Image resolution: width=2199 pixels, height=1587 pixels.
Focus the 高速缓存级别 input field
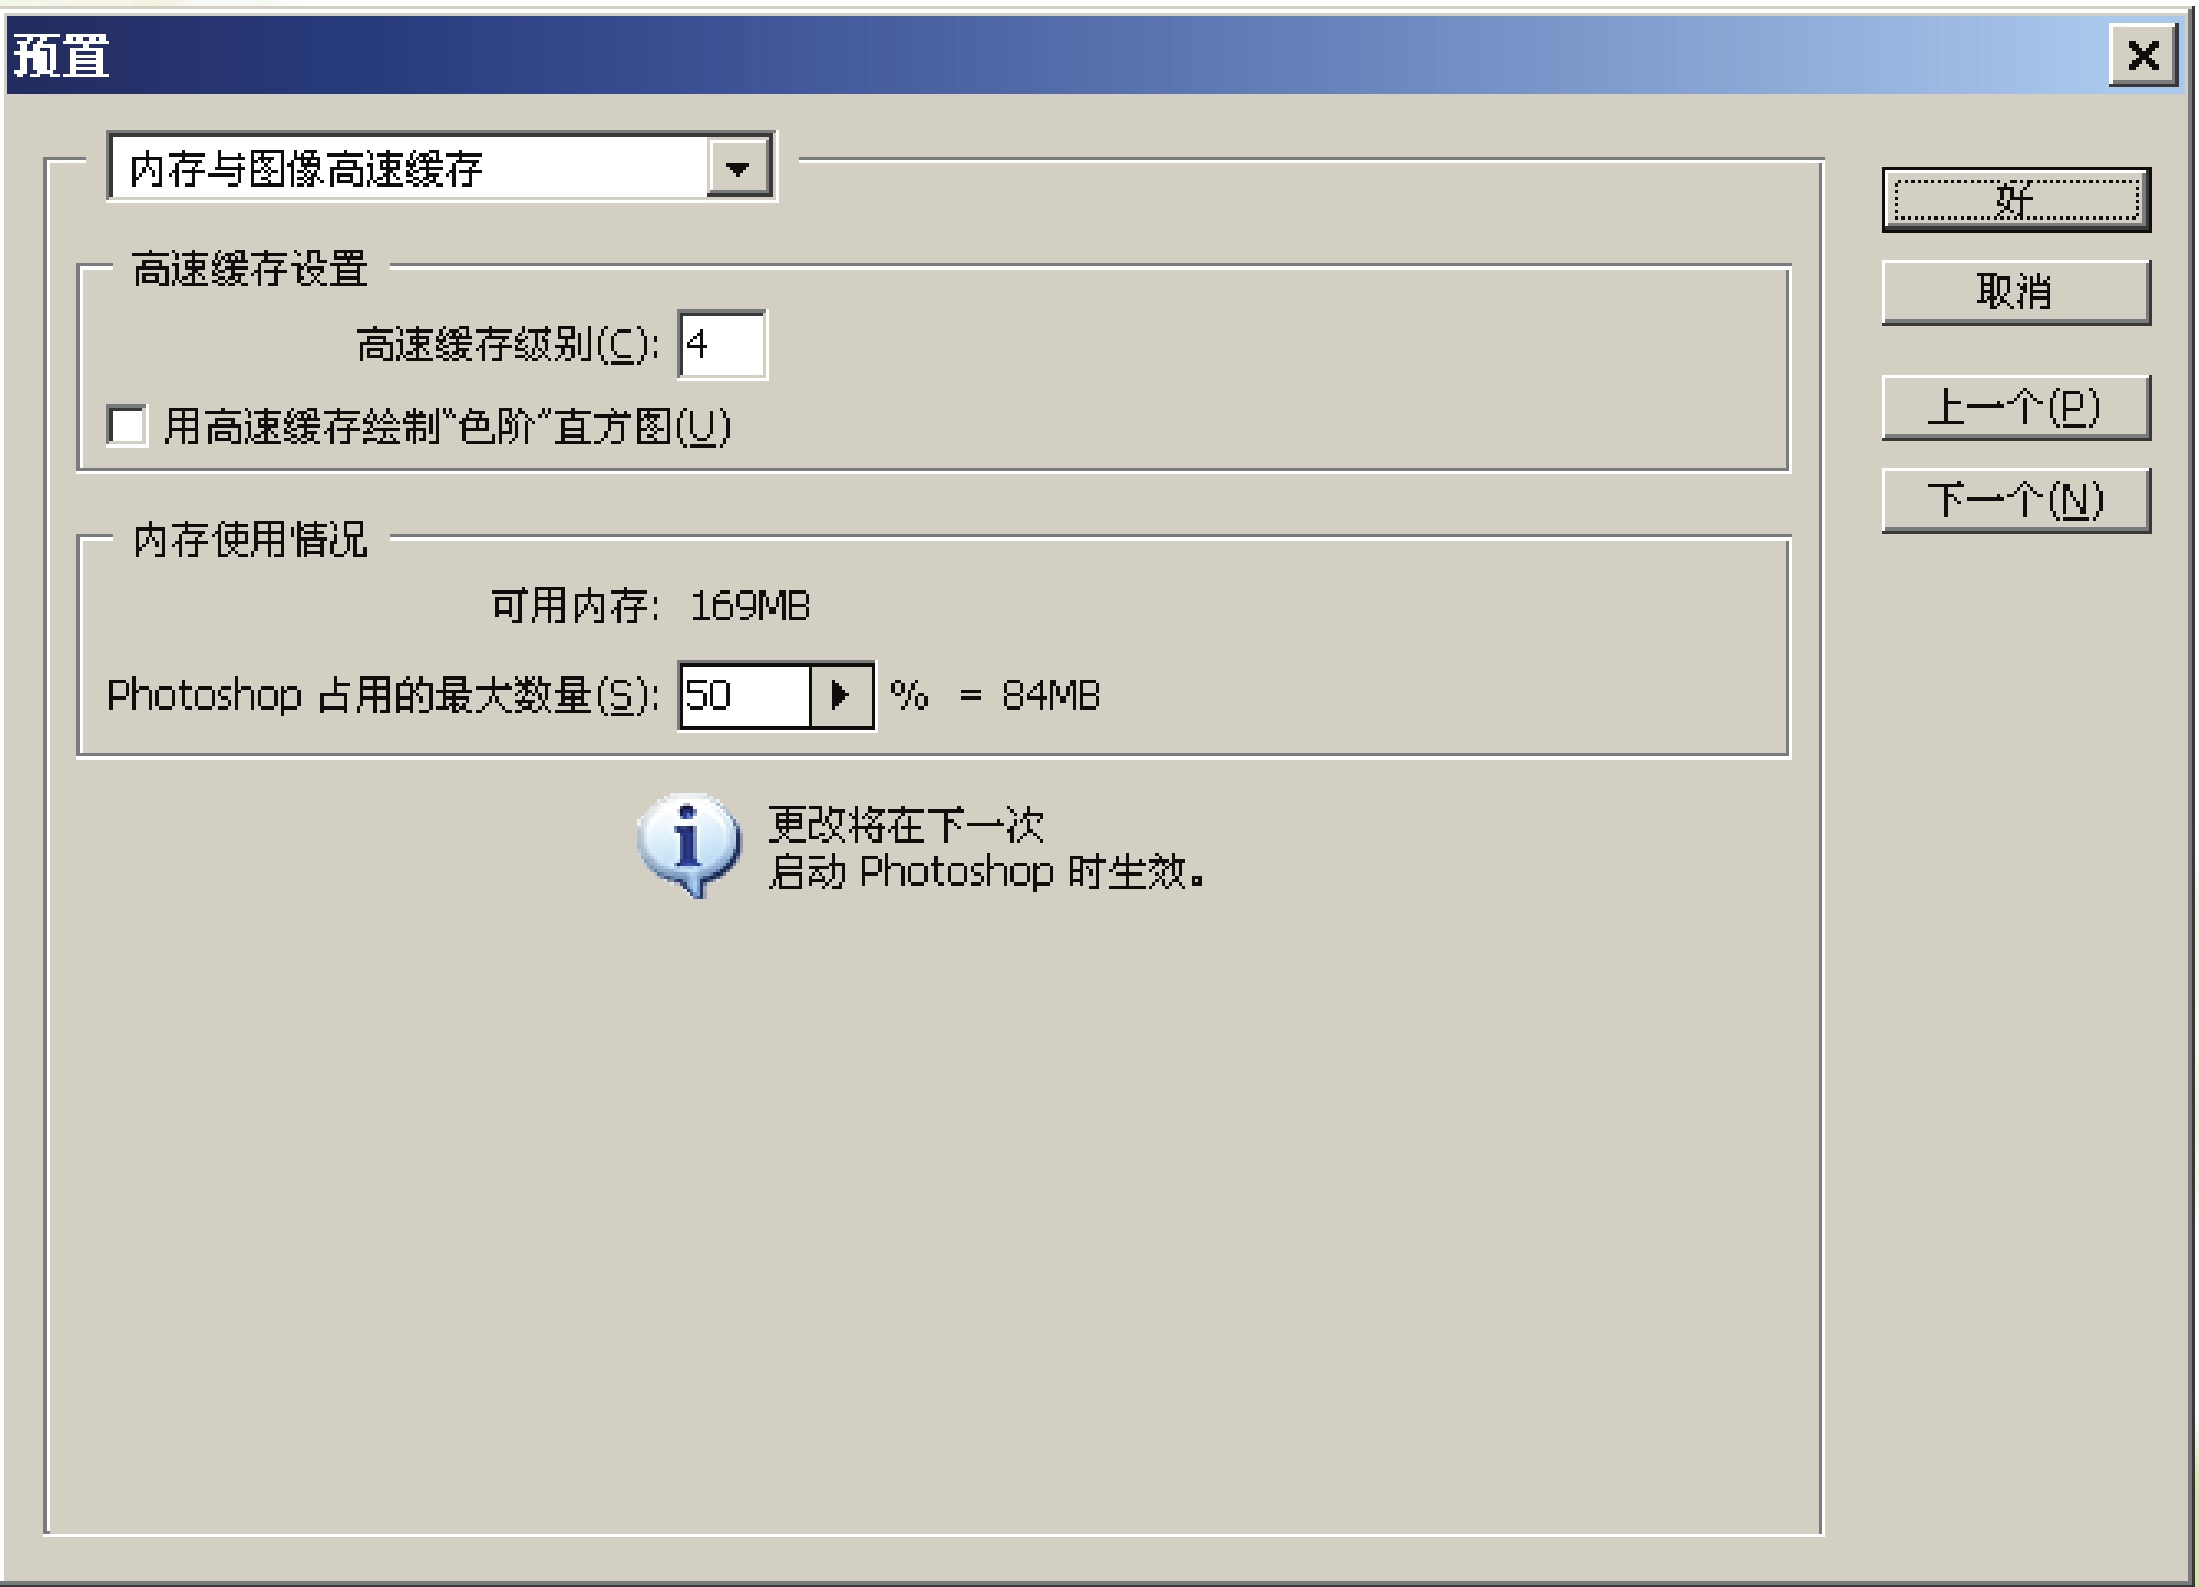tap(722, 344)
